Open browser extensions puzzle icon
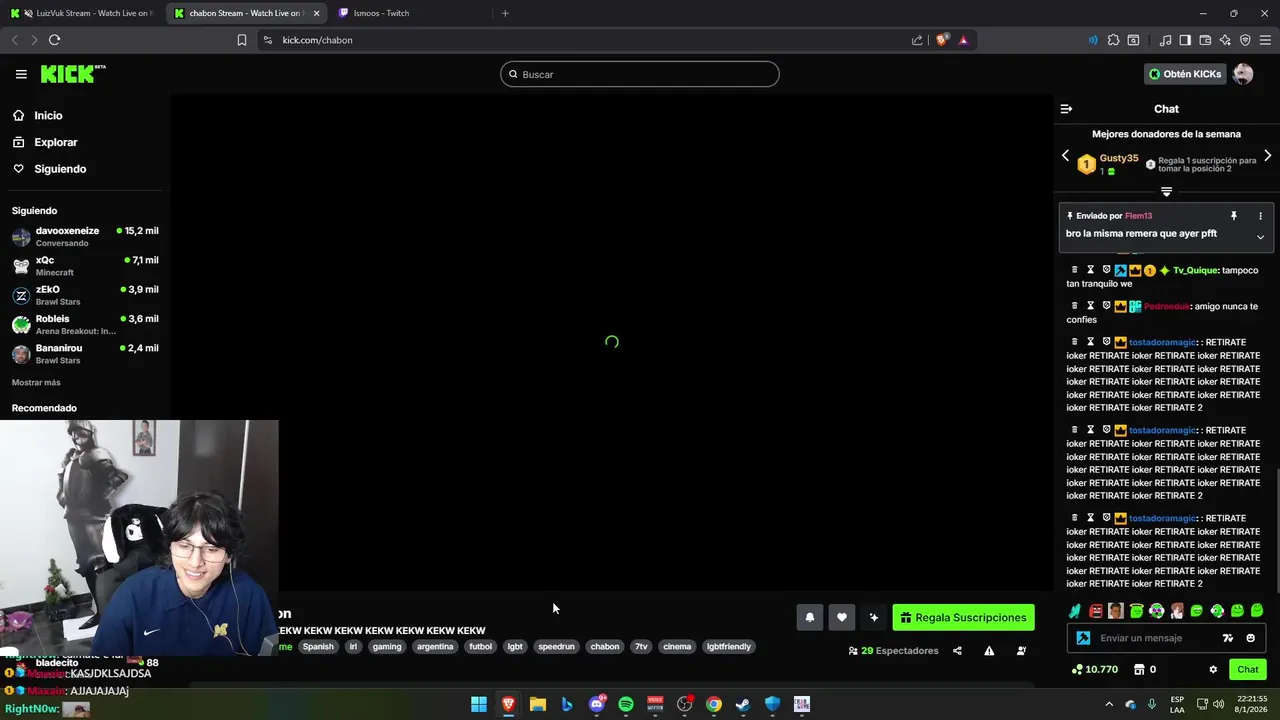This screenshot has height=720, width=1280. [x=1113, y=40]
